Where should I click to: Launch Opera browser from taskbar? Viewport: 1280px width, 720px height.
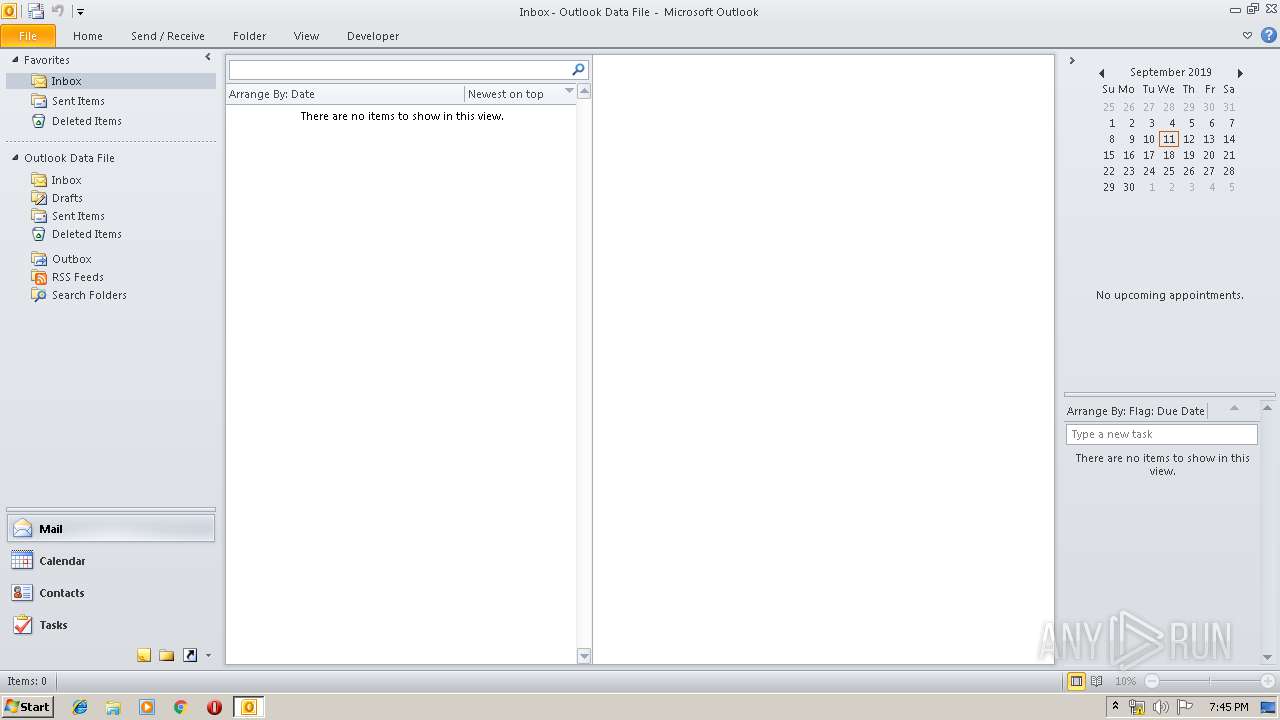click(214, 707)
